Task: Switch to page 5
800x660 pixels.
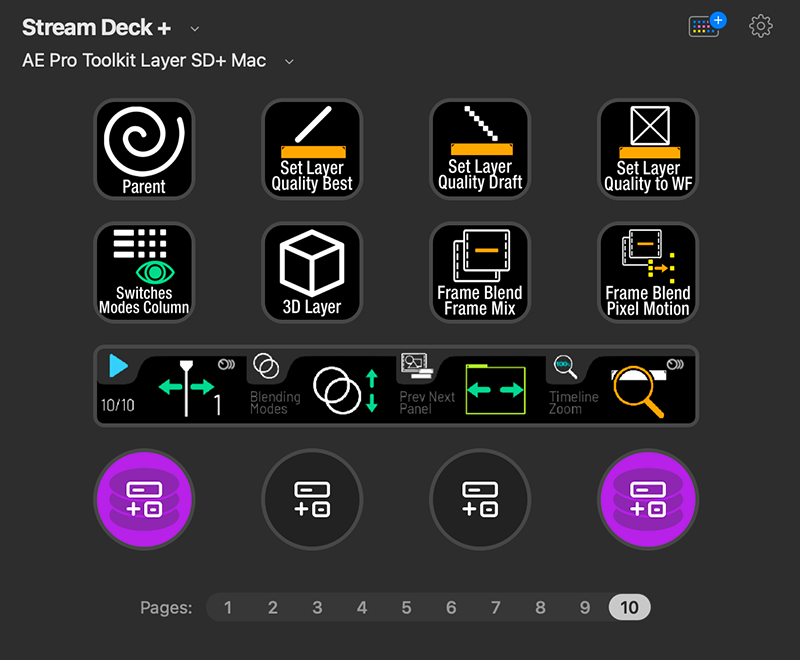Action: (407, 607)
